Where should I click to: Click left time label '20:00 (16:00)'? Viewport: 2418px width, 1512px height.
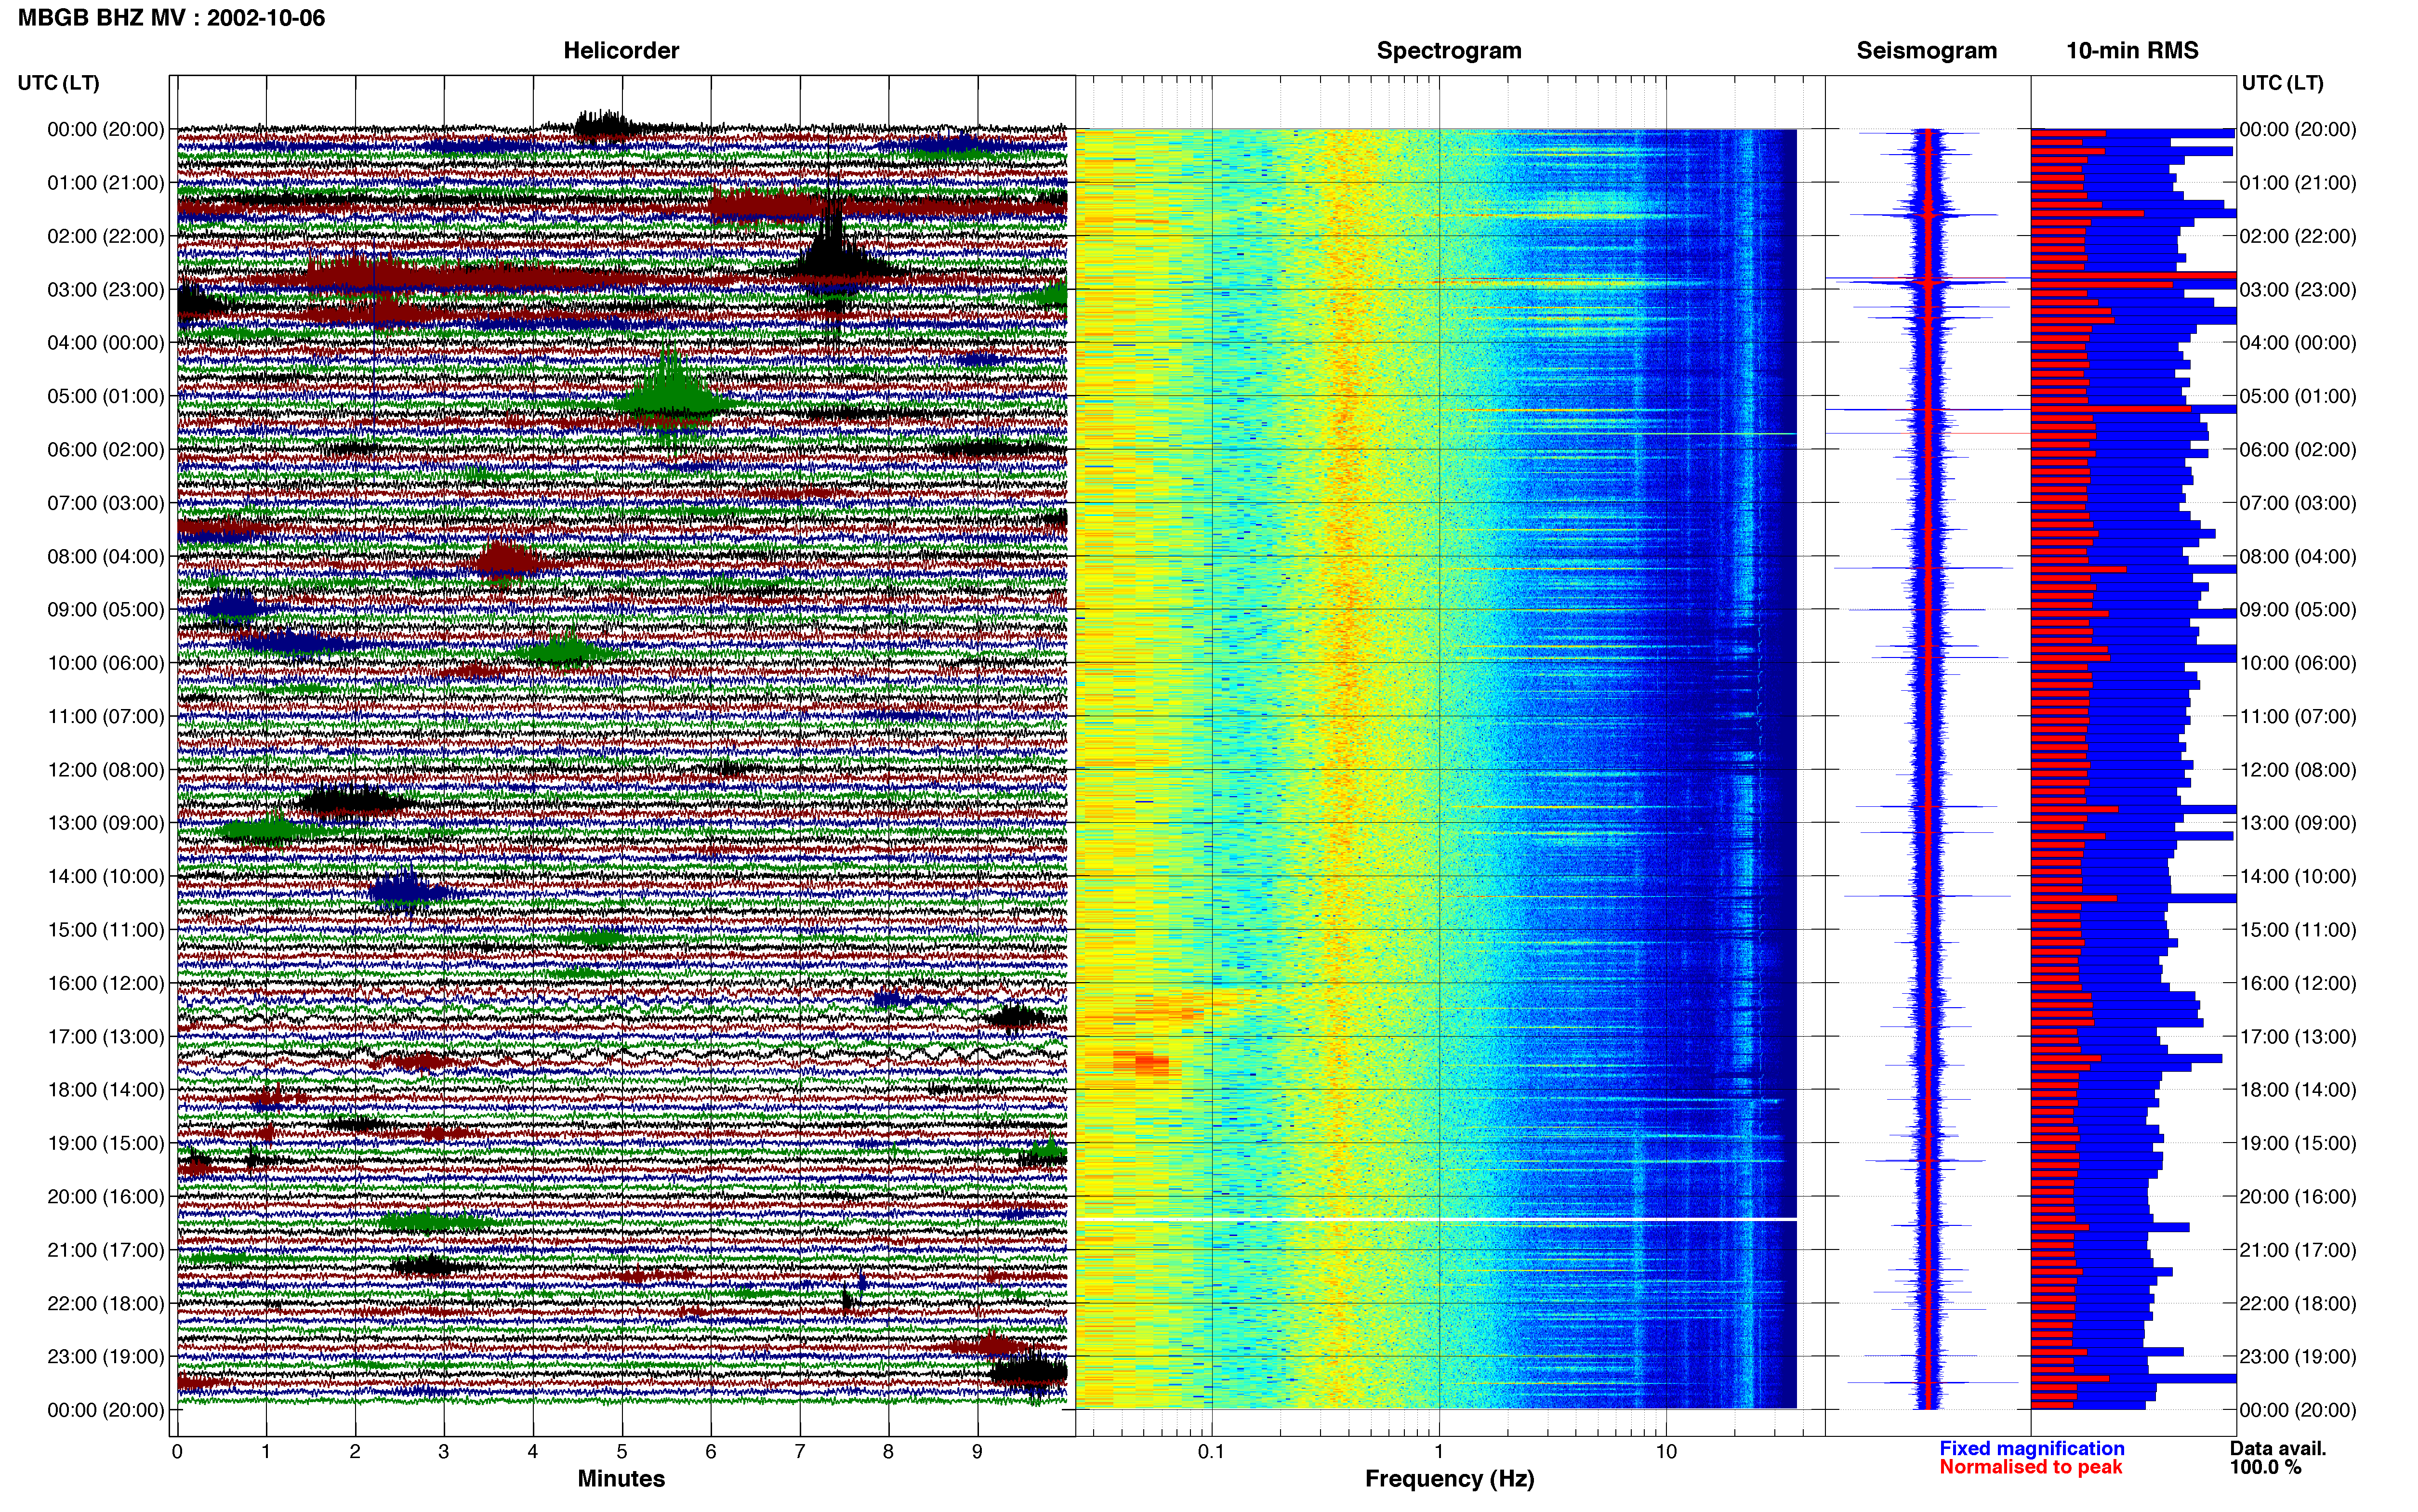[x=105, y=1197]
